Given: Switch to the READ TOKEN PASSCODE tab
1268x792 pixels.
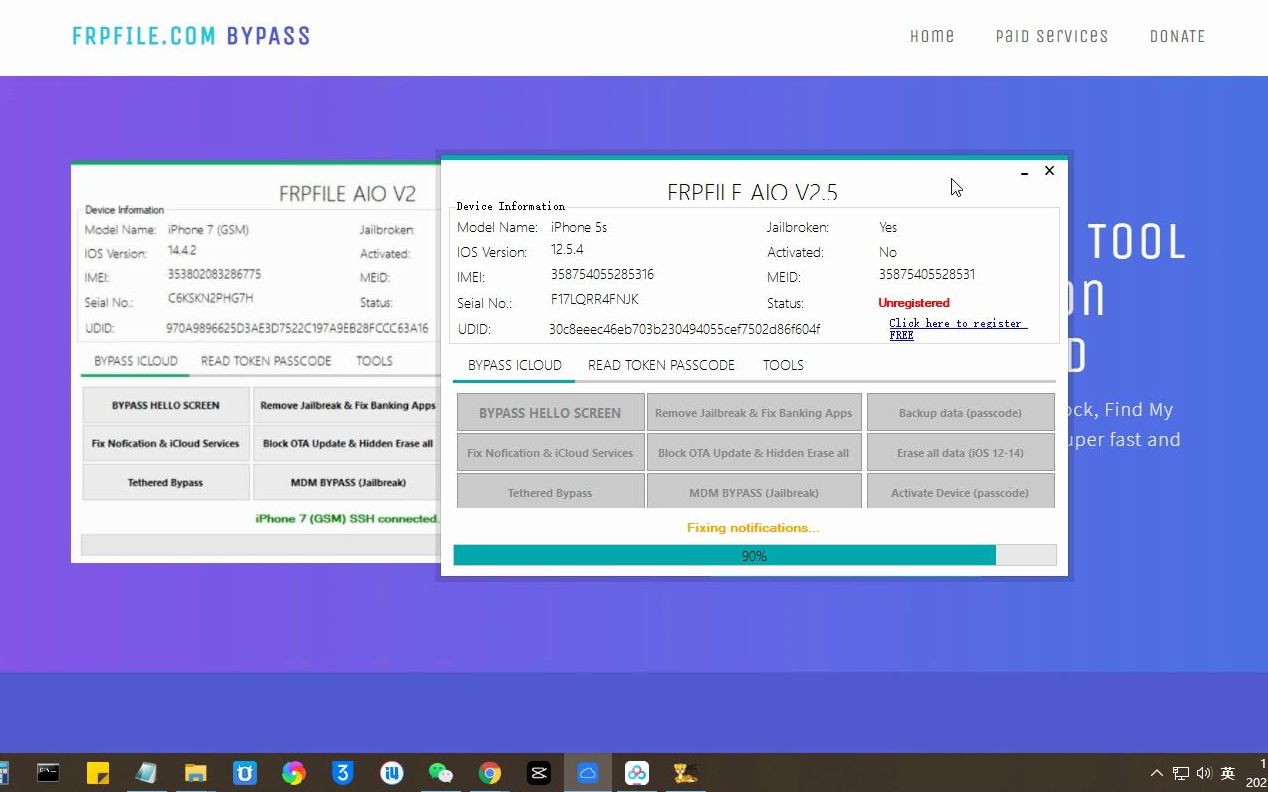Looking at the screenshot, I should point(660,365).
